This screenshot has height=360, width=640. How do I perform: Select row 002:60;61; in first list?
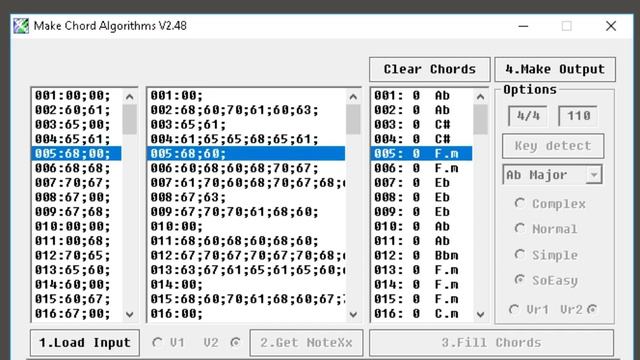(77, 110)
